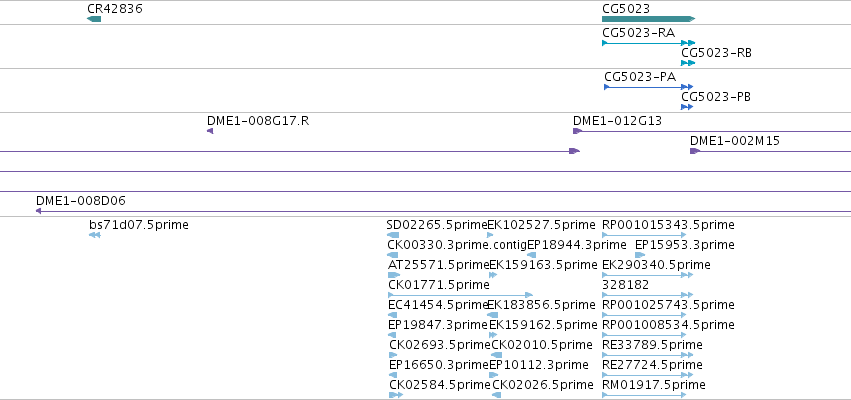Click the CG5023 gene bar
This screenshot has height=400, width=851.
click(649, 19)
